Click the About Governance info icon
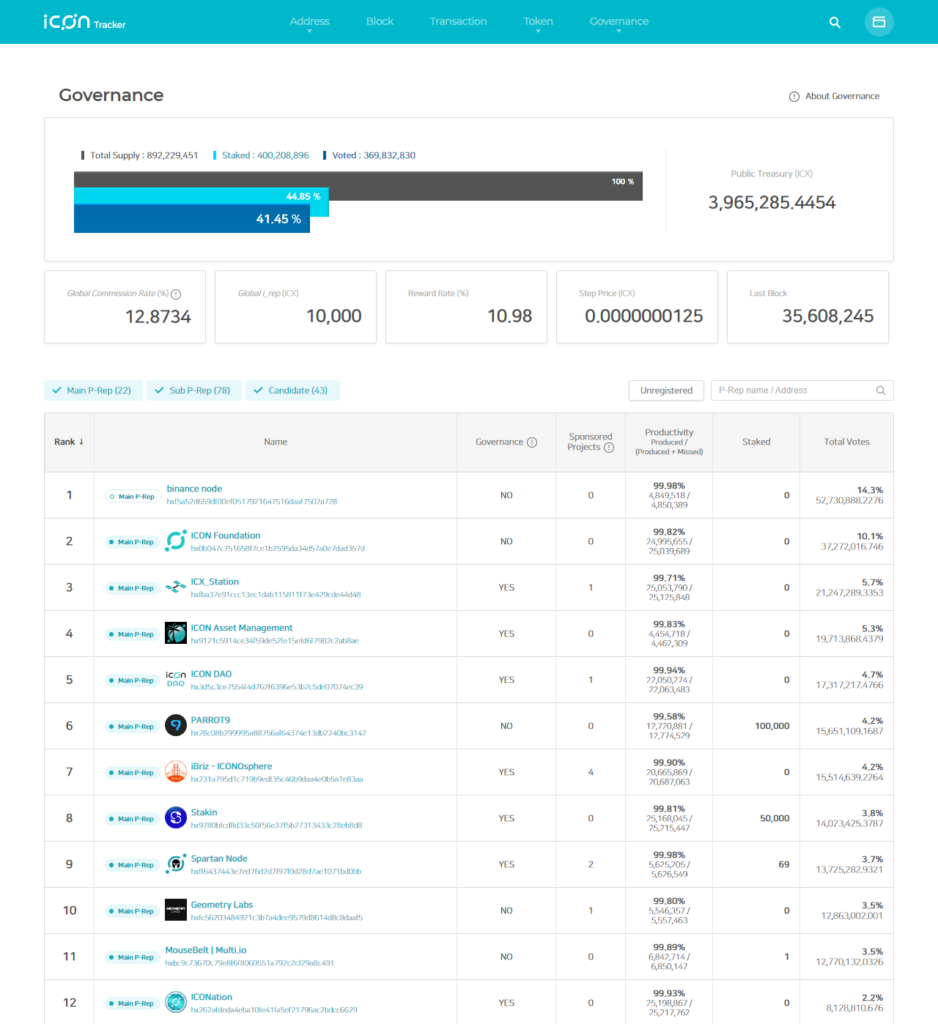 (794, 97)
